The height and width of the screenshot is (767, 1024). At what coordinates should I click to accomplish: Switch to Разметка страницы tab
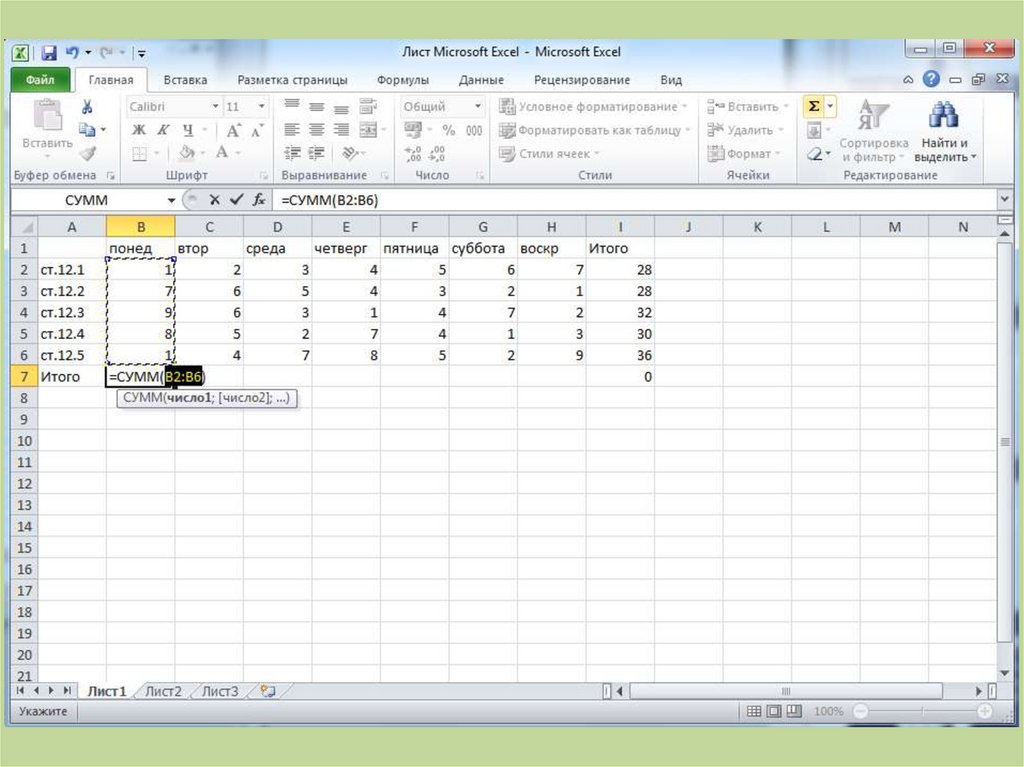[x=292, y=80]
